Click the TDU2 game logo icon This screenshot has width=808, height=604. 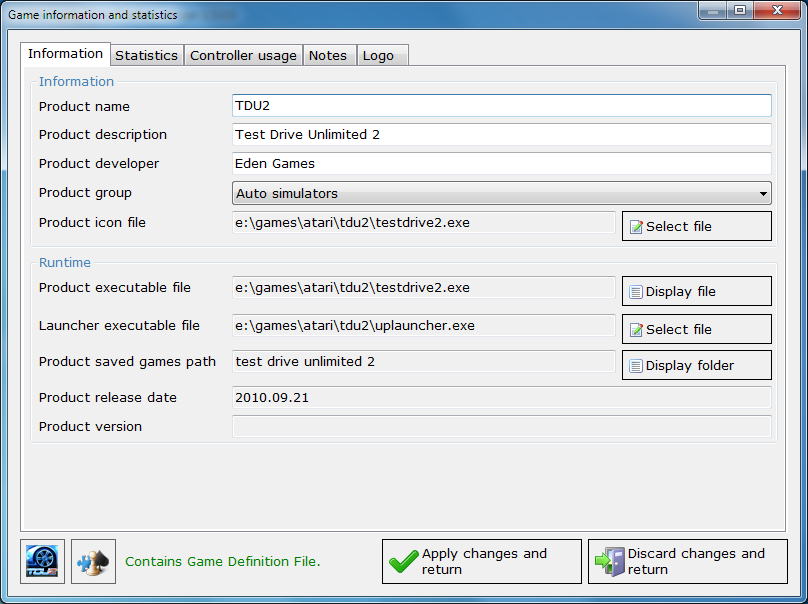pos(43,561)
